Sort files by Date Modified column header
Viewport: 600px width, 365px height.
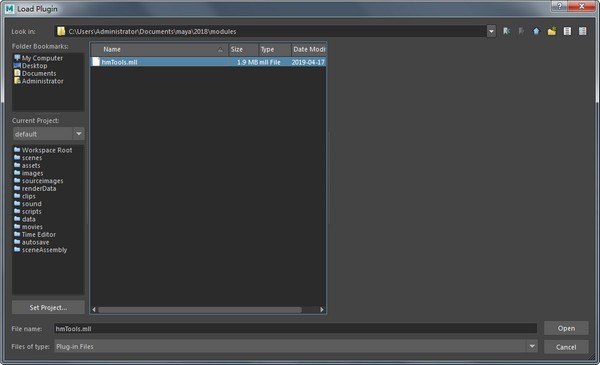(308, 49)
